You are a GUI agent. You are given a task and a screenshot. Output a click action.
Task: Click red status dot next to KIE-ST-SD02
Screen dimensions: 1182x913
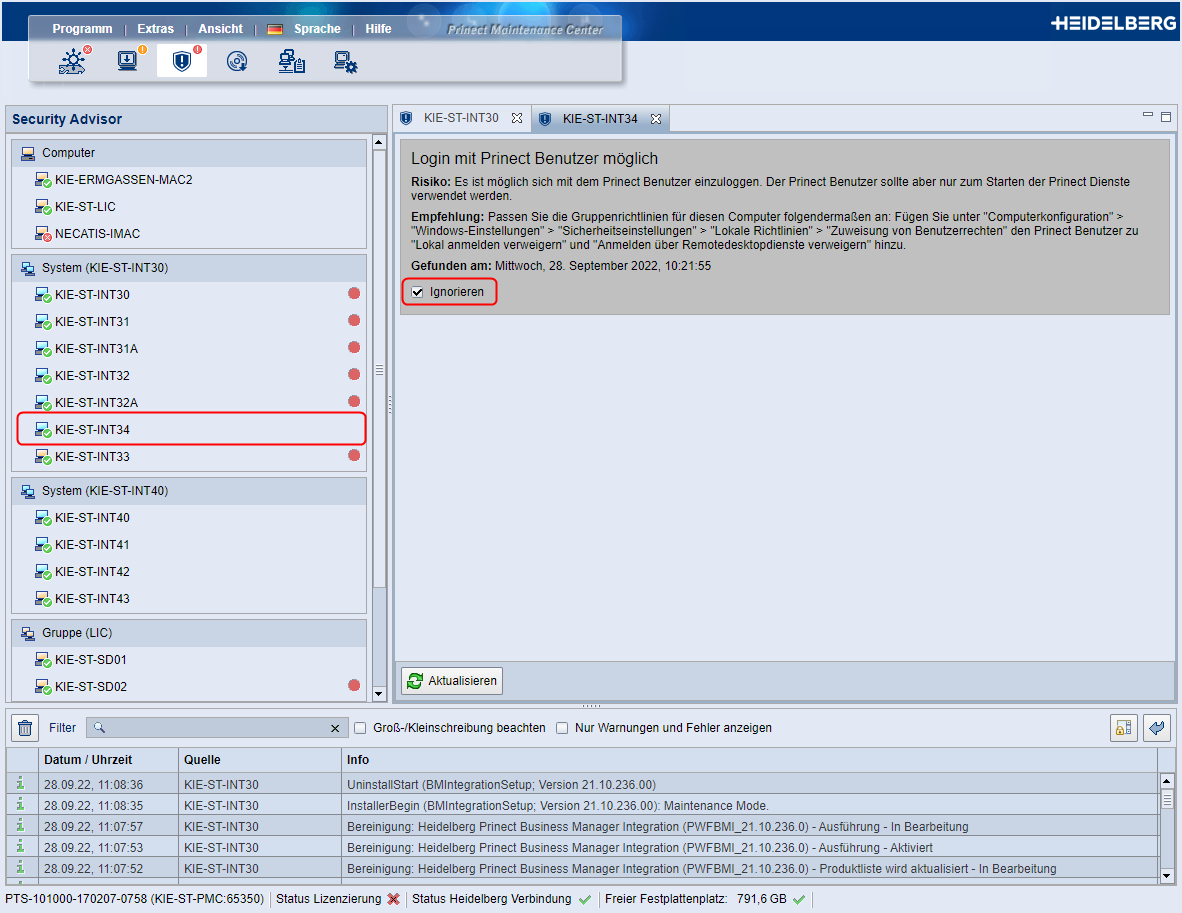354,685
